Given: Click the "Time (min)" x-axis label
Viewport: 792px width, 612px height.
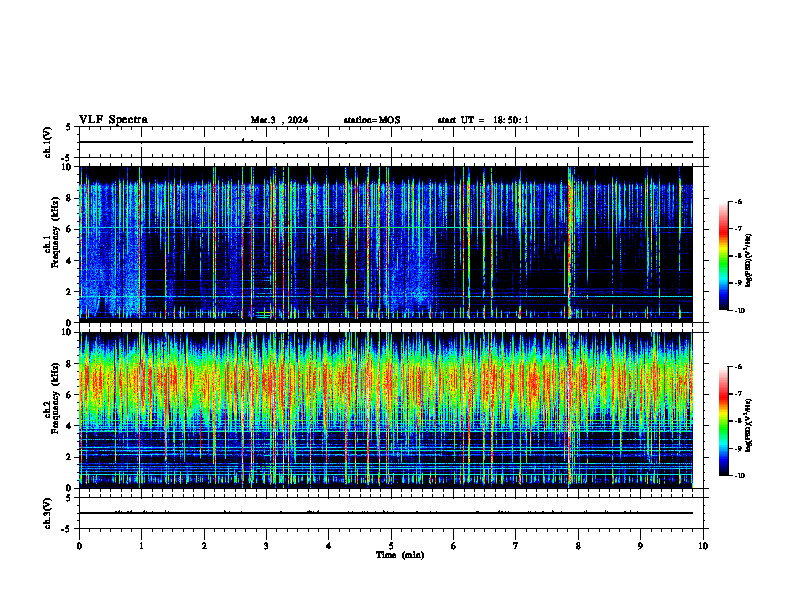Looking at the screenshot, I should (x=400, y=555).
